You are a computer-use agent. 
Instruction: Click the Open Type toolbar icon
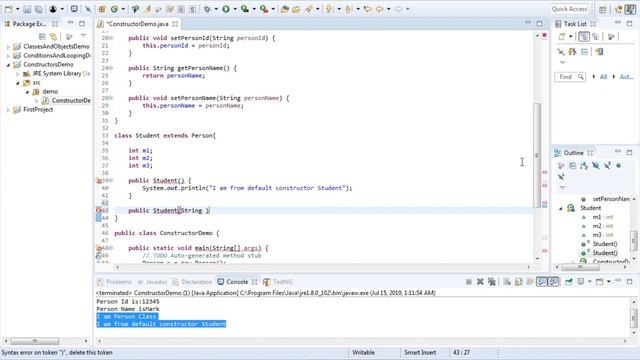tap(285, 9)
